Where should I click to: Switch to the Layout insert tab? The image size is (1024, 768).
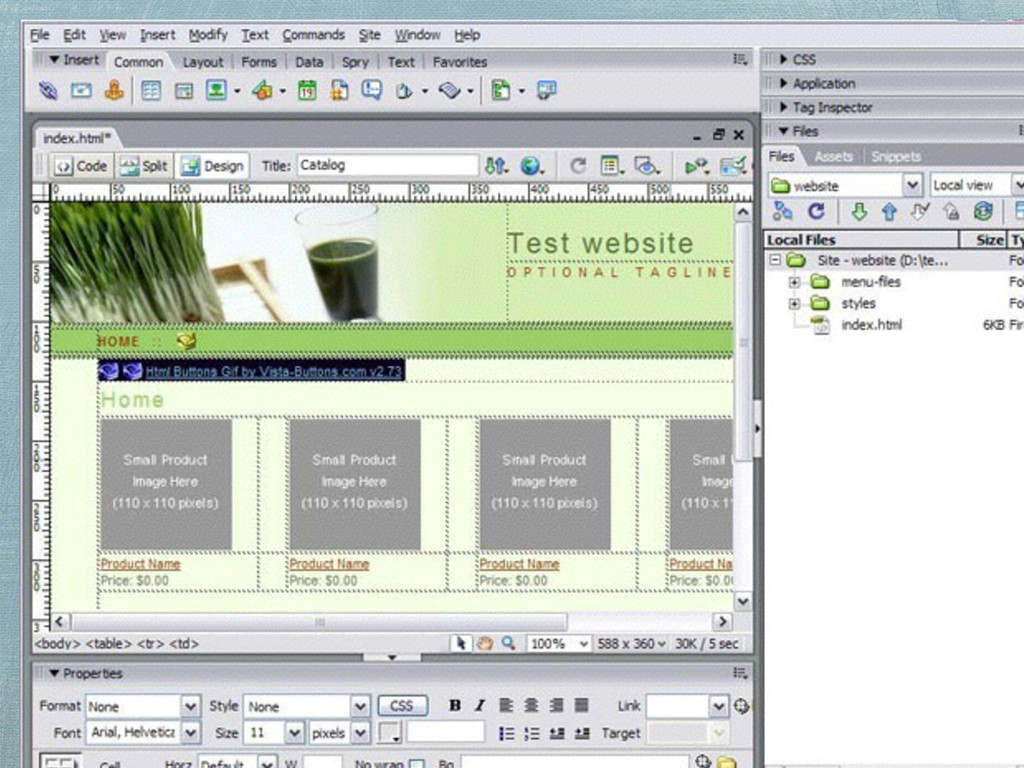[x=202, y=62]
